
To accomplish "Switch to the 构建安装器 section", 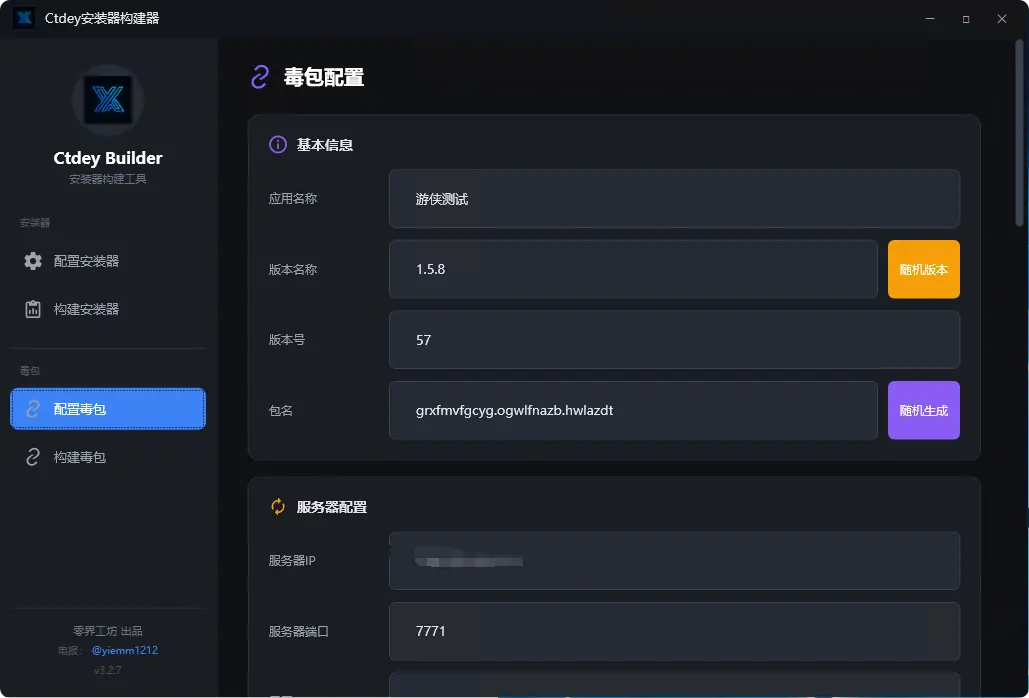I will [x=107, y=308].
